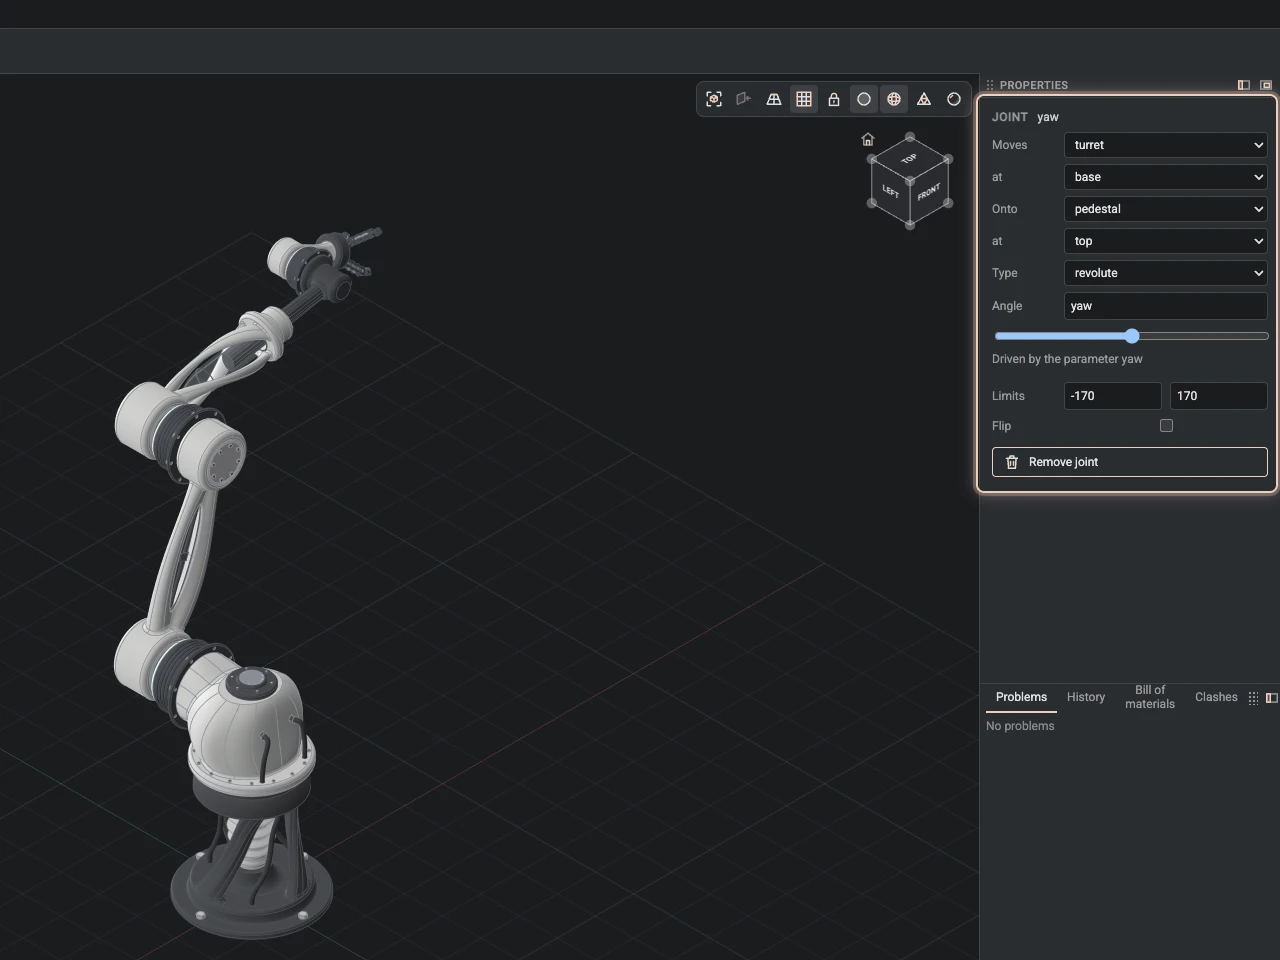Click the trash icon in Remove joint
The height and width of the screenshot is (960, 1280).
coord(1012,462)
